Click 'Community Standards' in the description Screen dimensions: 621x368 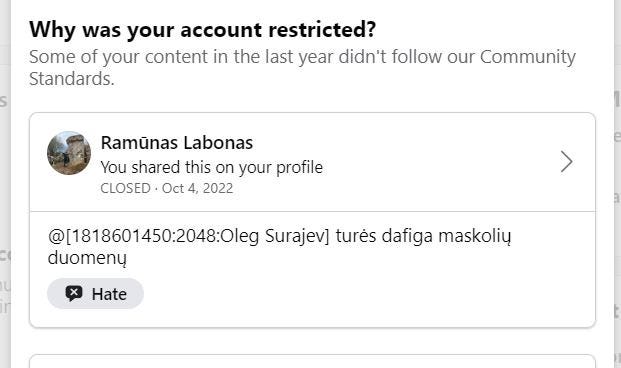(302, 68)
